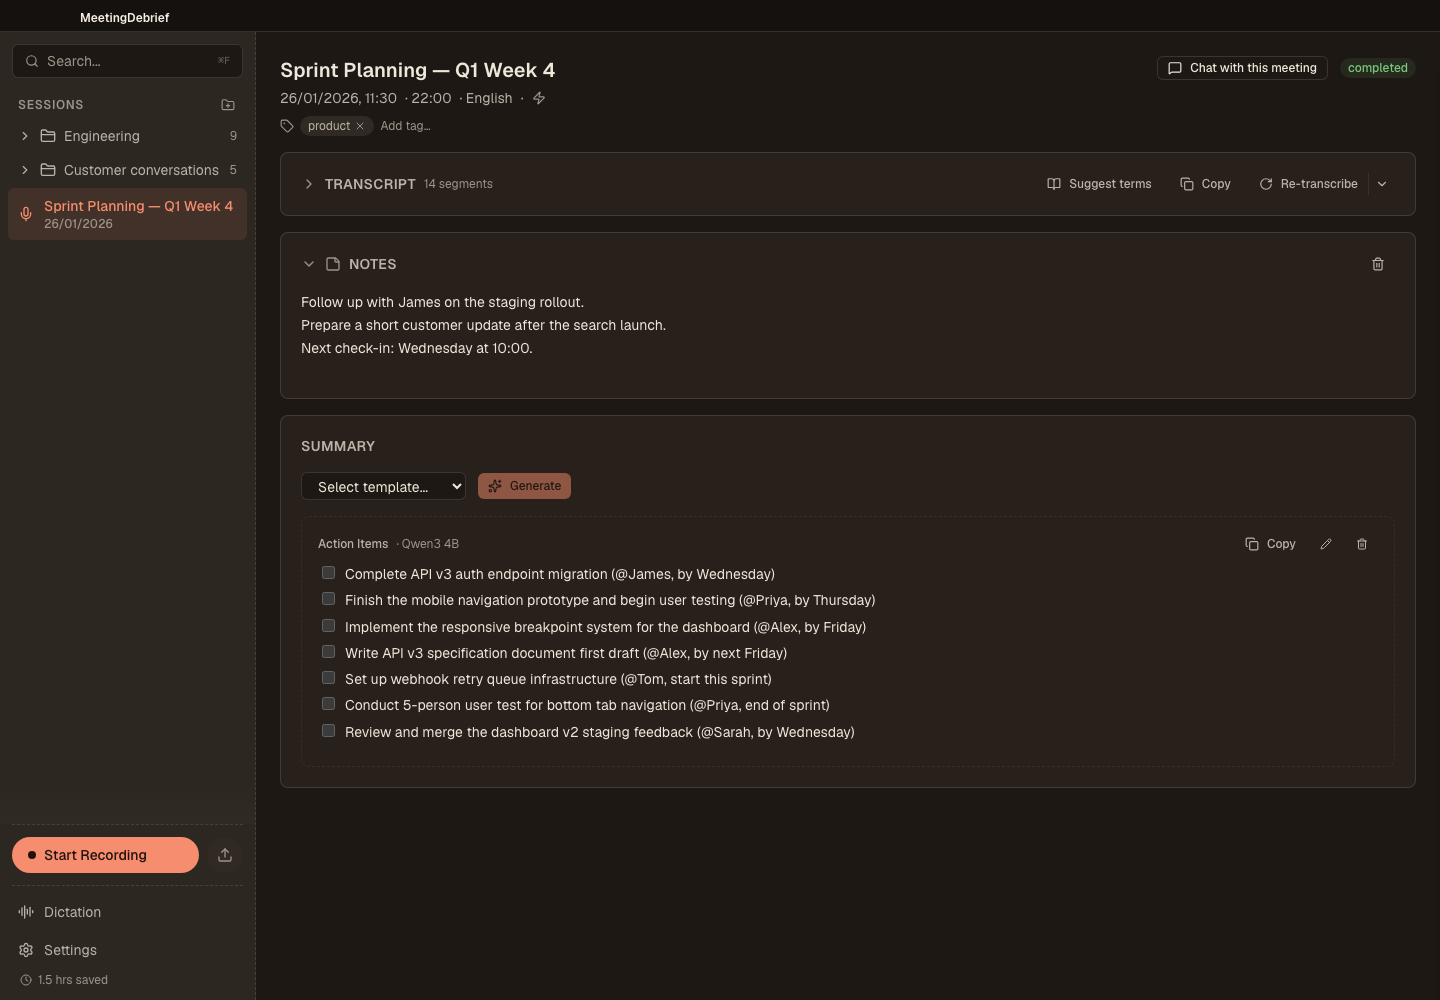Click the clock icon beside hrs saved
Image resolution: width=1440 pixels, height=1000 pixels.
coord(26,980)
